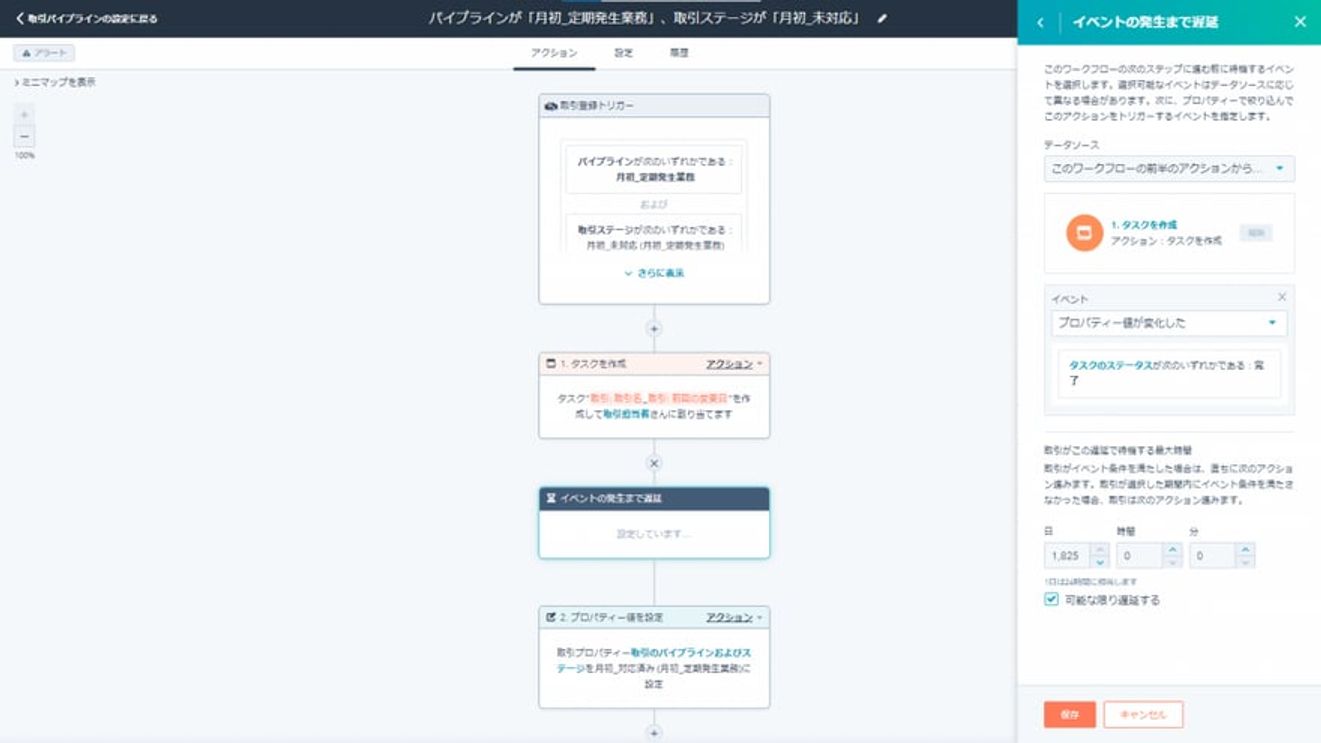The height and width of the screenshot is (743, 1321).
Task: Add action with plus below trigger card
Action: pyautogui.click(x=654, y=329)
